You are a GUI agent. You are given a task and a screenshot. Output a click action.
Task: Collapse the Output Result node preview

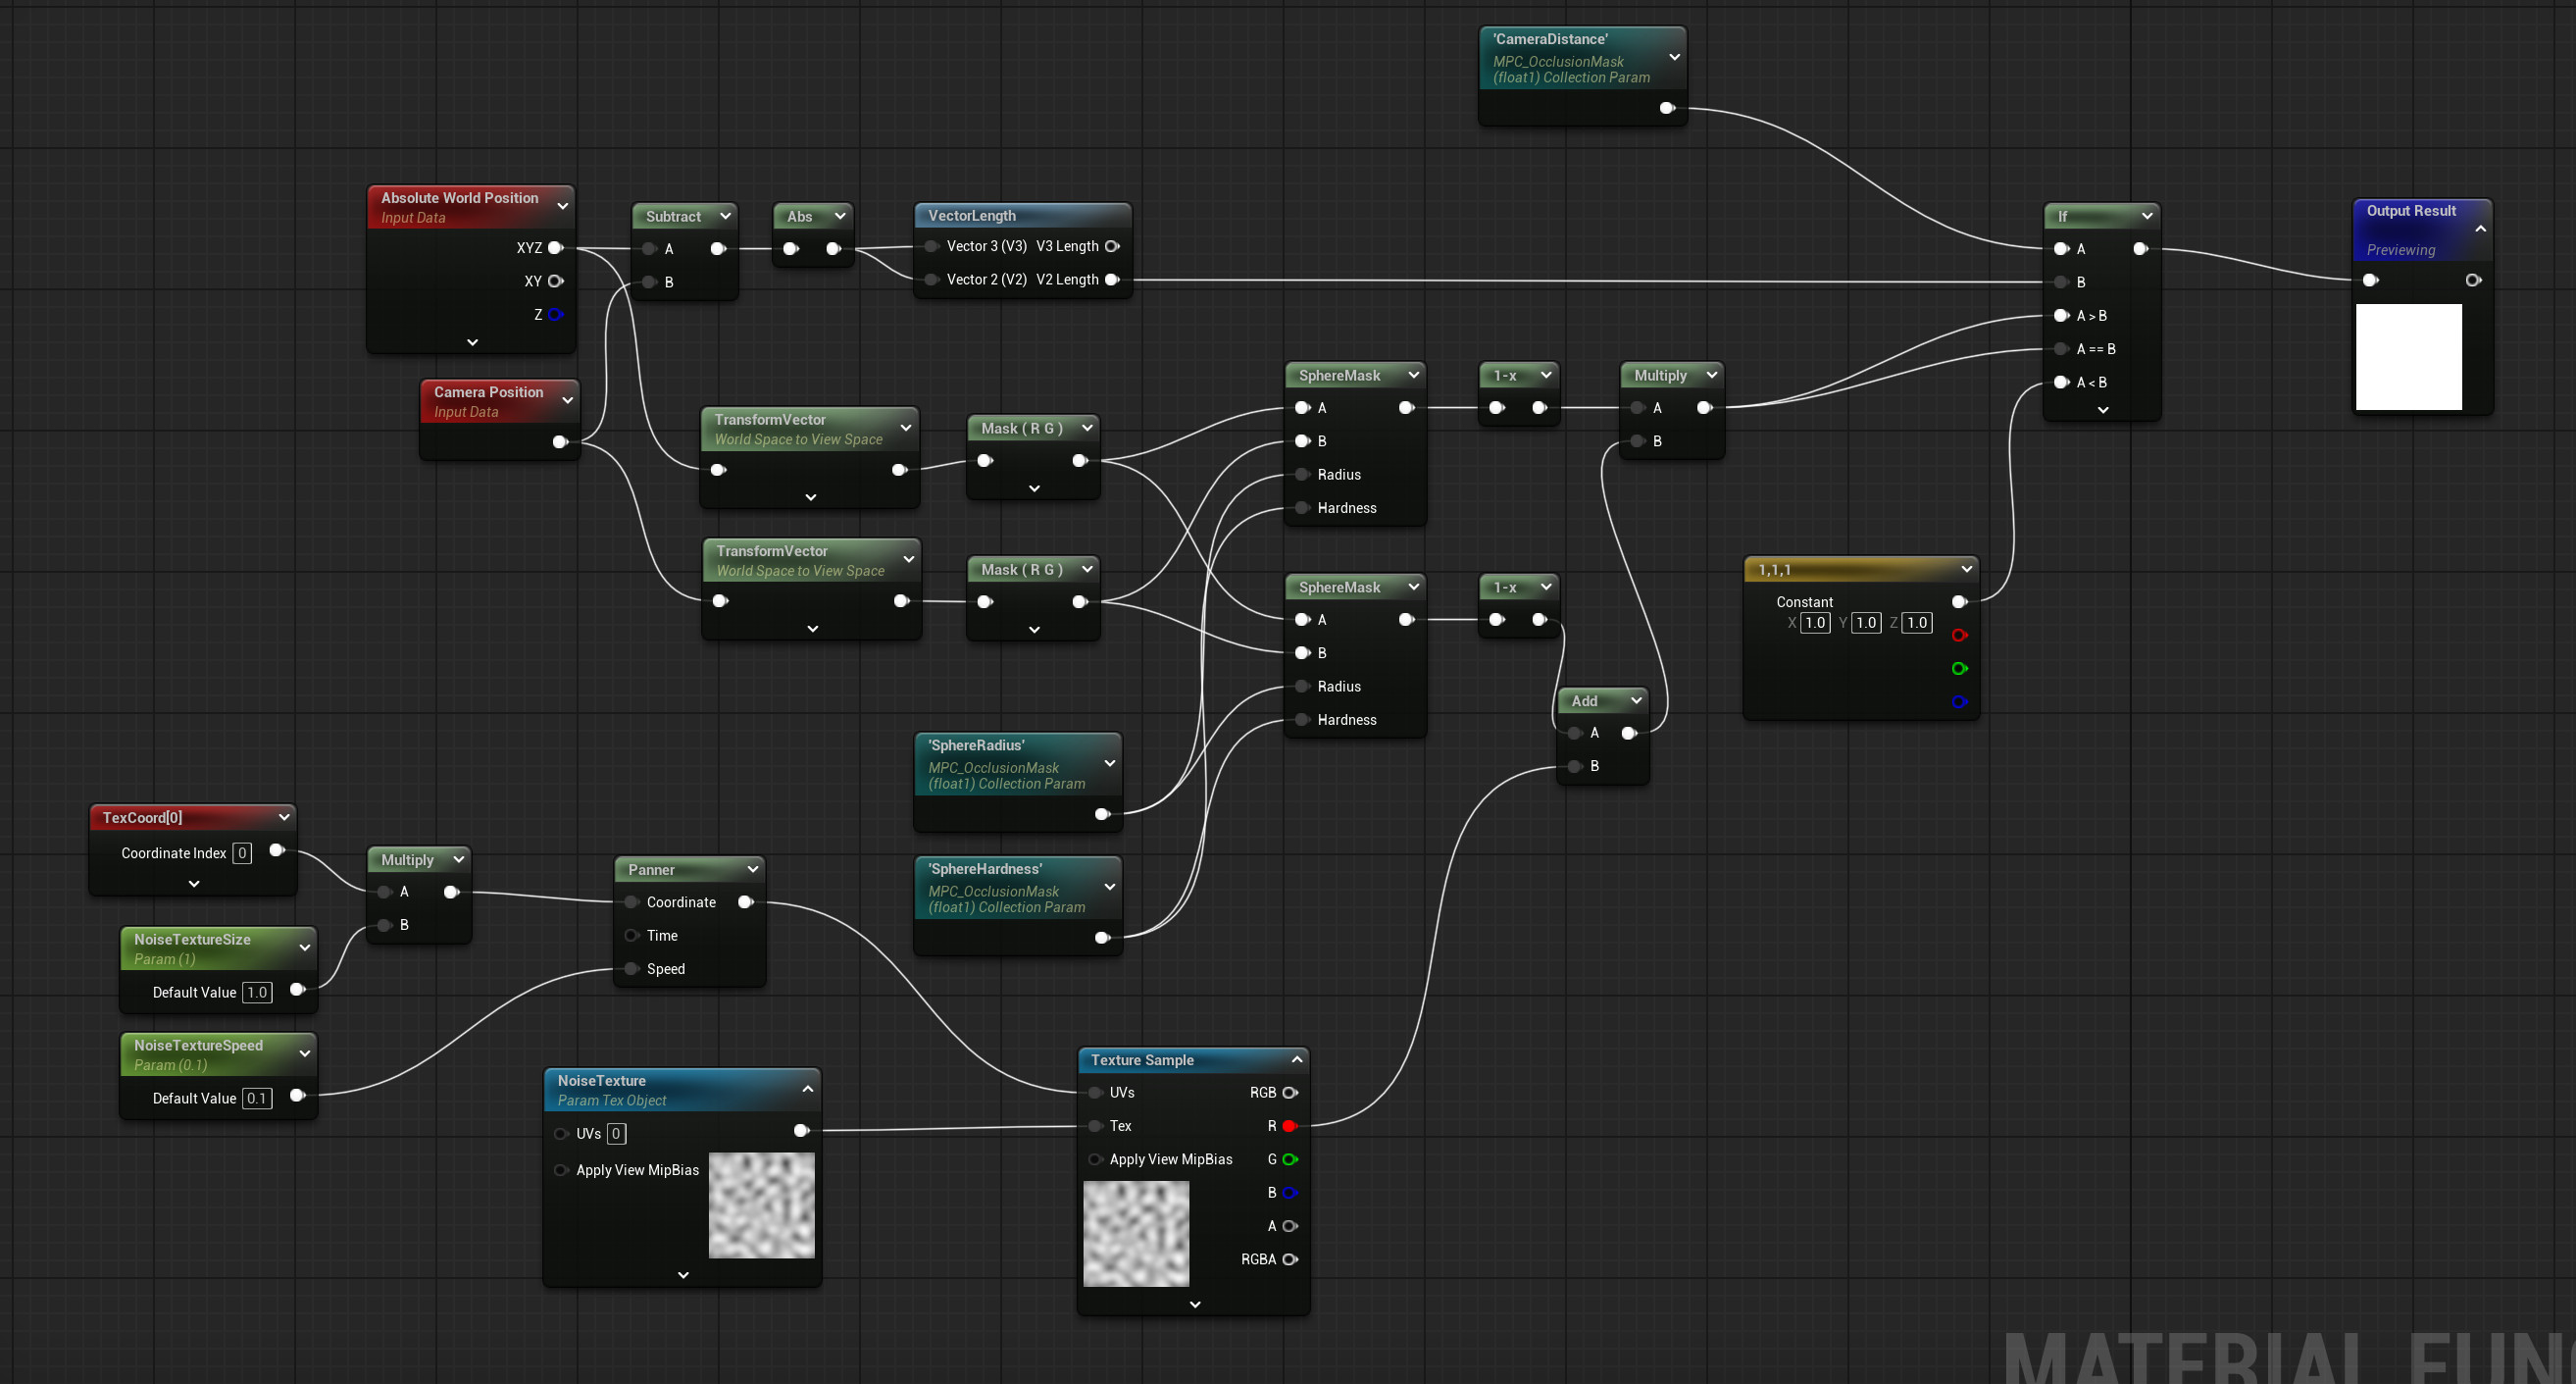coord(2481,229)
